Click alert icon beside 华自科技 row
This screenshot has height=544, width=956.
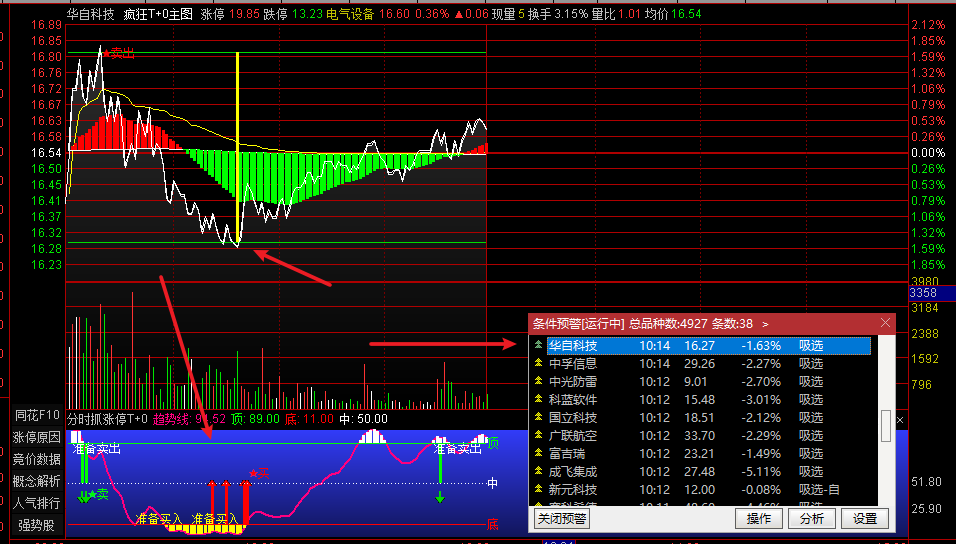(538, 345)
